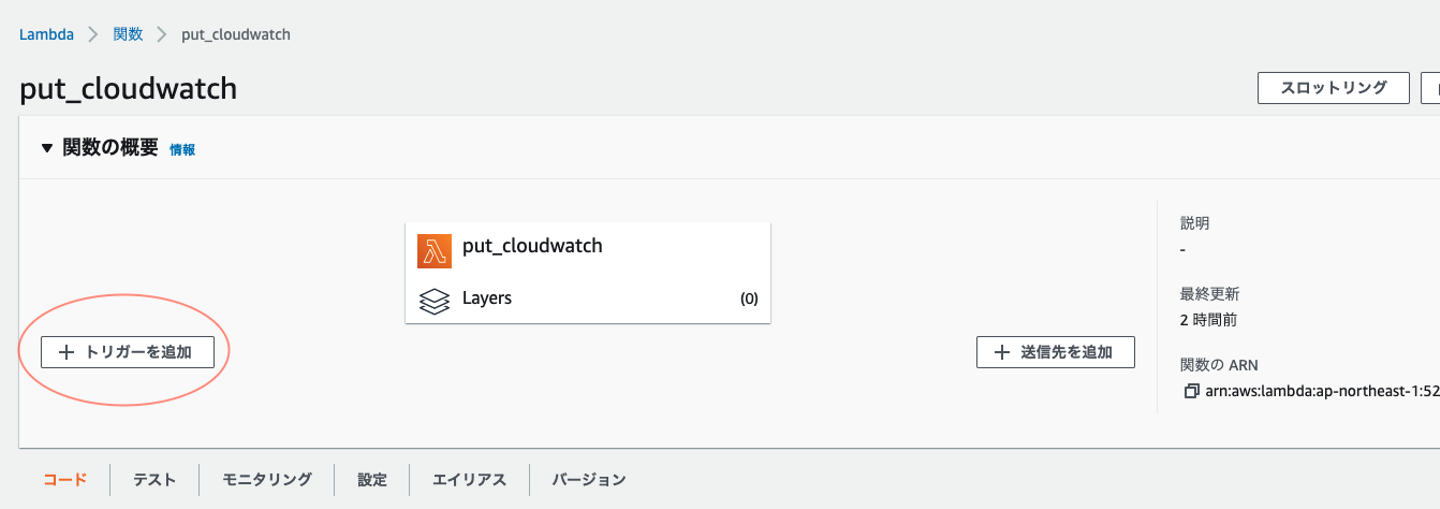Click the Layers stack icon
This screenshot has height=509, width=1440.
pos(434,300)
